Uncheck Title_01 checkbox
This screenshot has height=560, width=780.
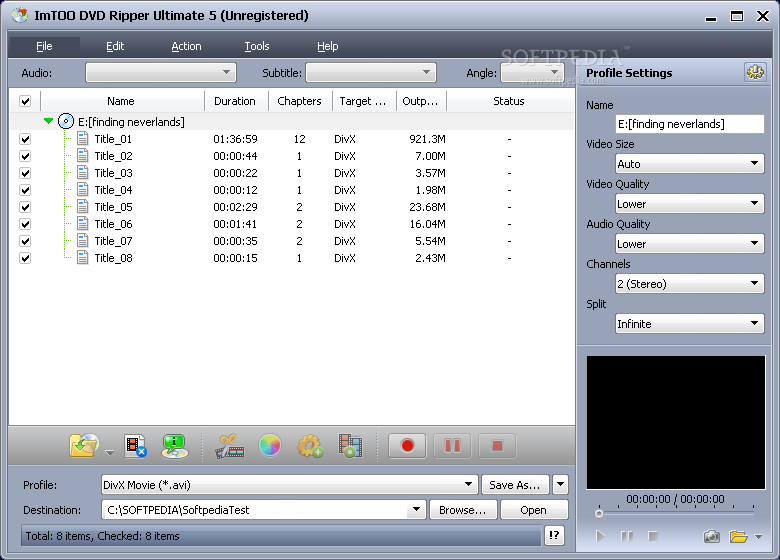(x=25, y=139)
